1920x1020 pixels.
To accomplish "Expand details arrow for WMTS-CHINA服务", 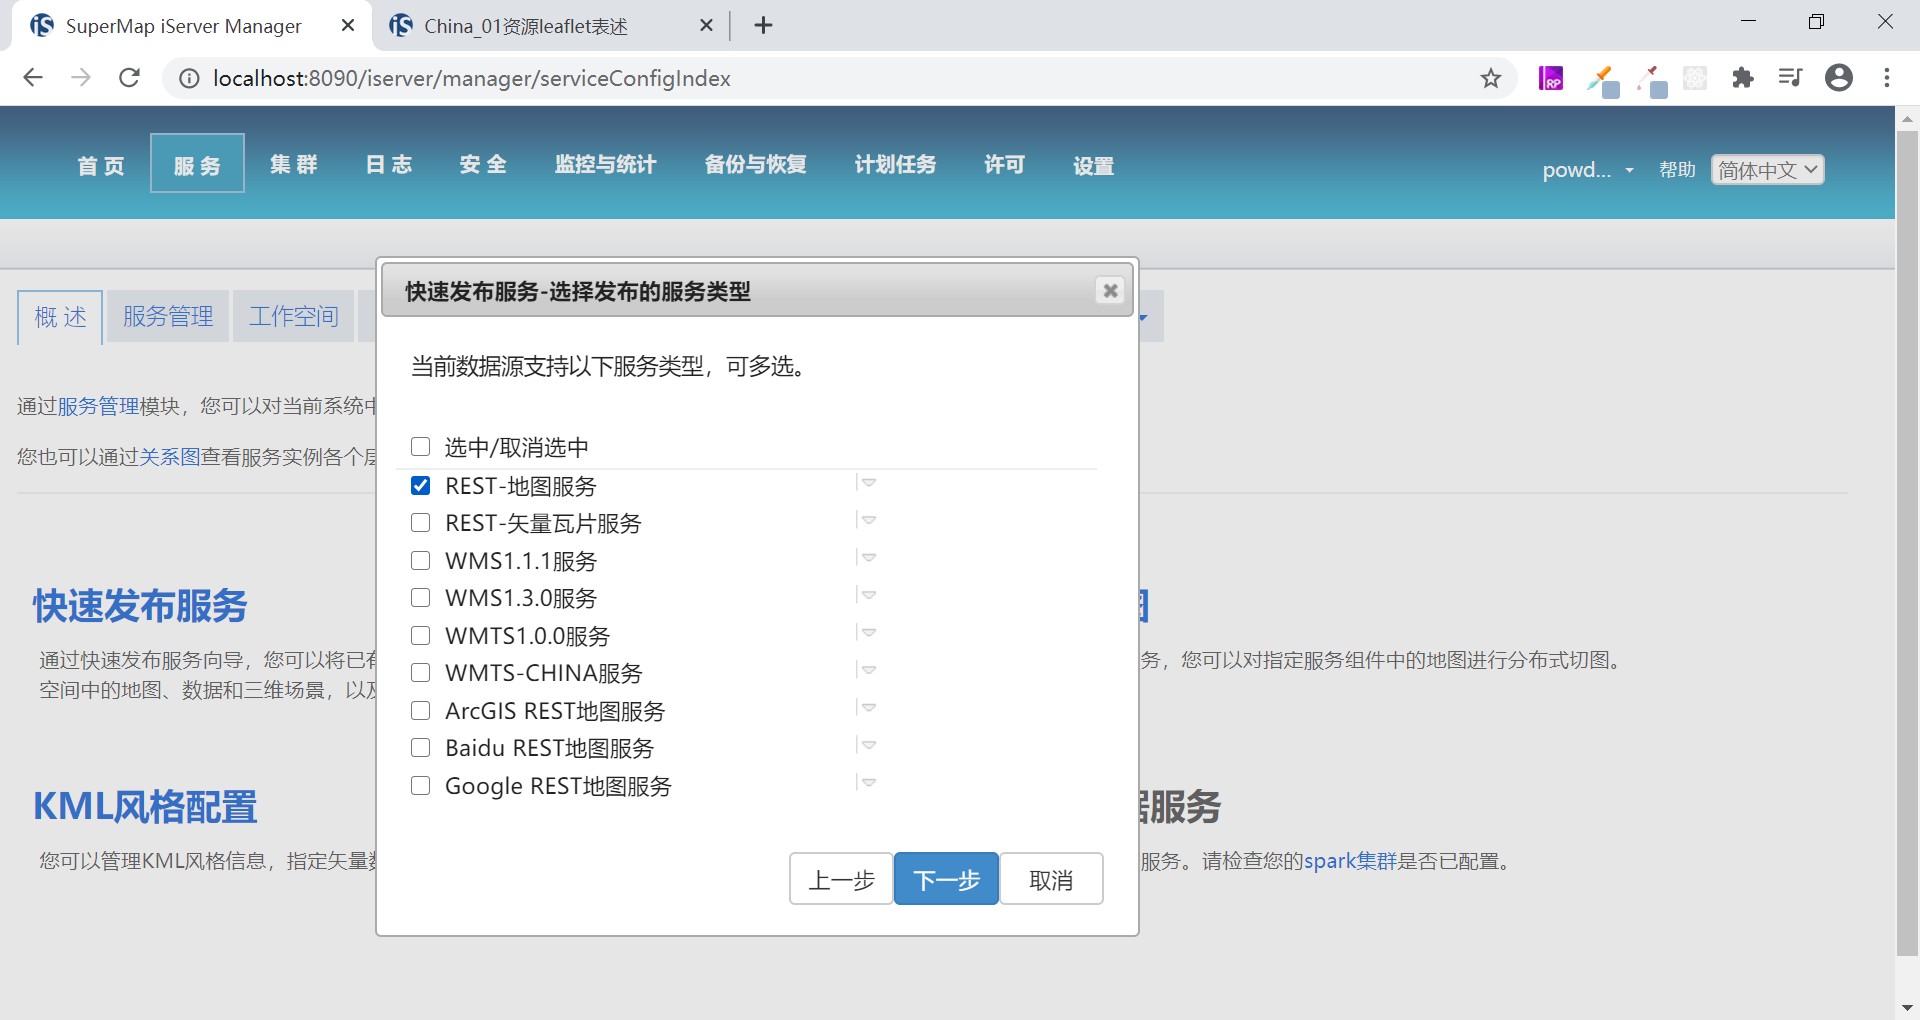I will coord(868,670).
